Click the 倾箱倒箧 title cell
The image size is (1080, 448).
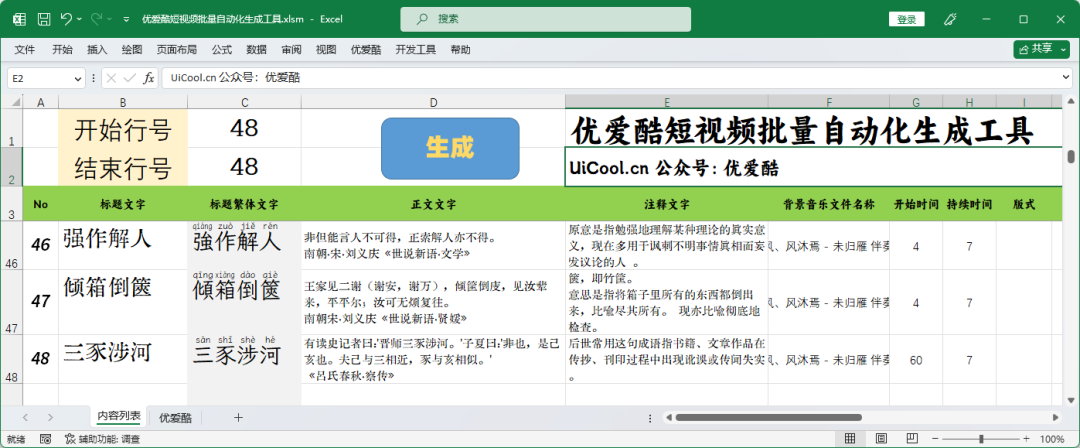(x=123, y=302)
